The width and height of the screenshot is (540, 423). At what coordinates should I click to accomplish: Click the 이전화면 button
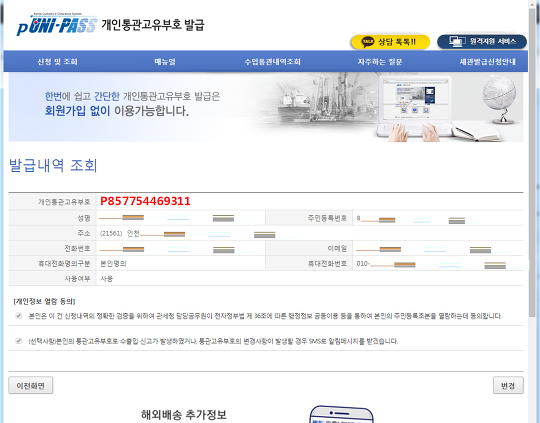point(31,385)
